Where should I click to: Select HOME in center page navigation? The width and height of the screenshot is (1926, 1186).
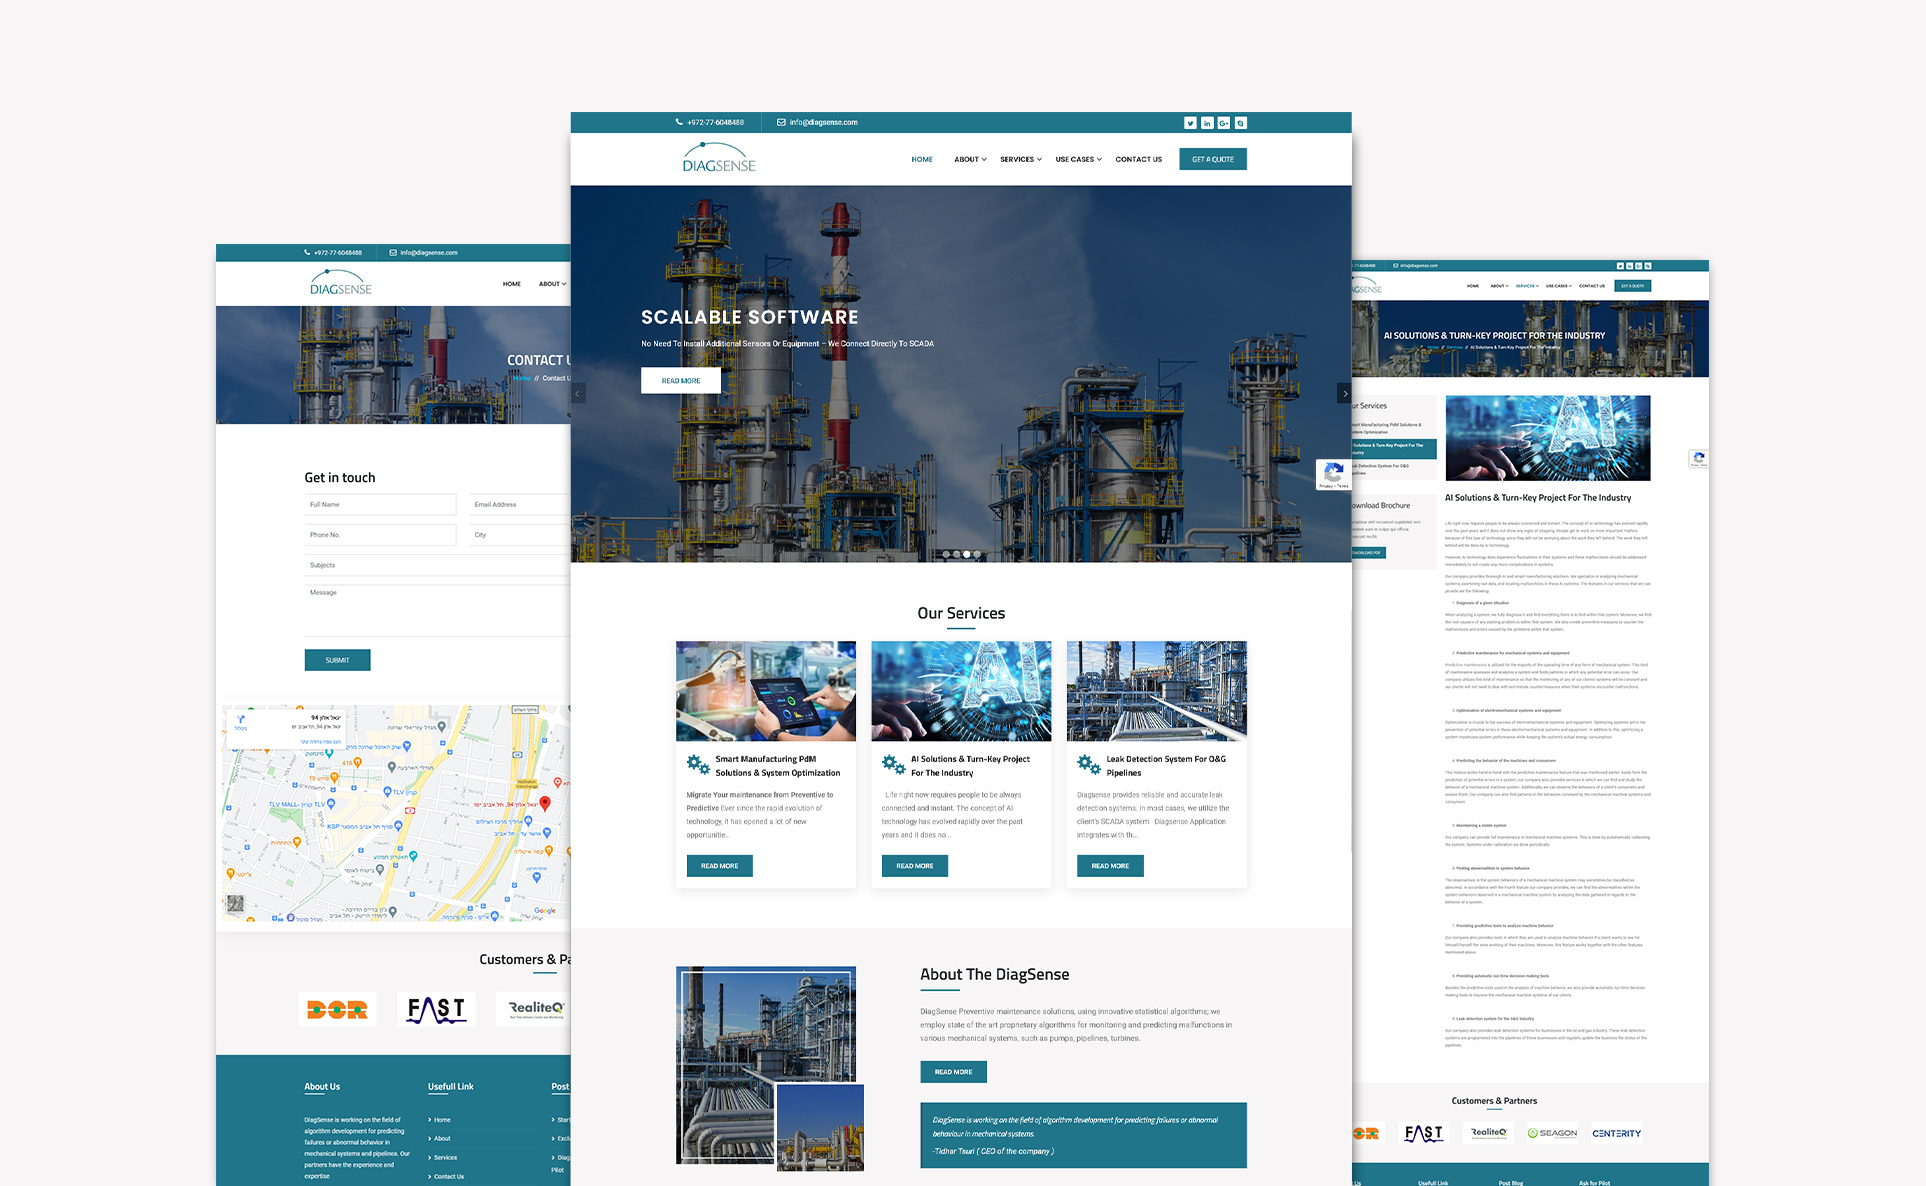point(922,159)
